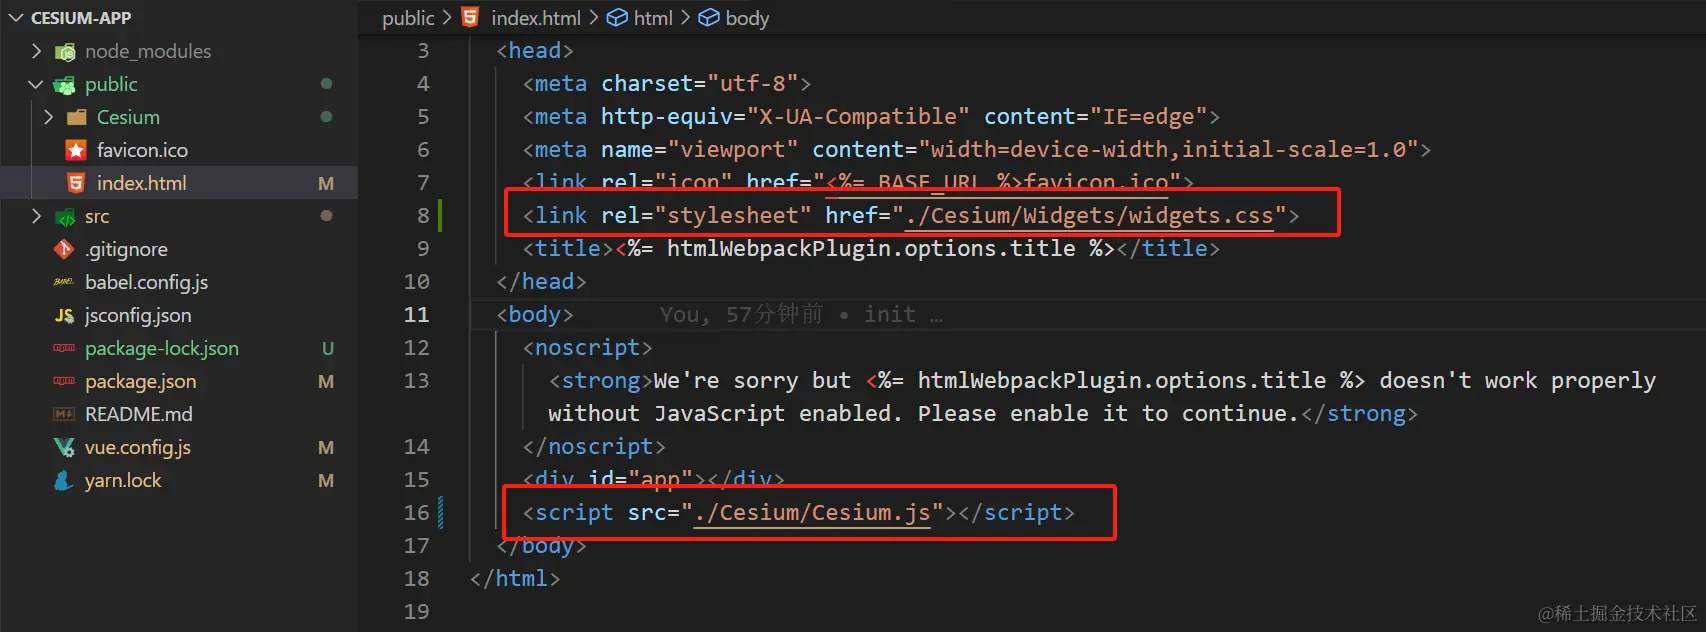This screenshot has height=632, width=1706.
Task: Click the git icon beside .gitignore
Action: tap(64, 249)
